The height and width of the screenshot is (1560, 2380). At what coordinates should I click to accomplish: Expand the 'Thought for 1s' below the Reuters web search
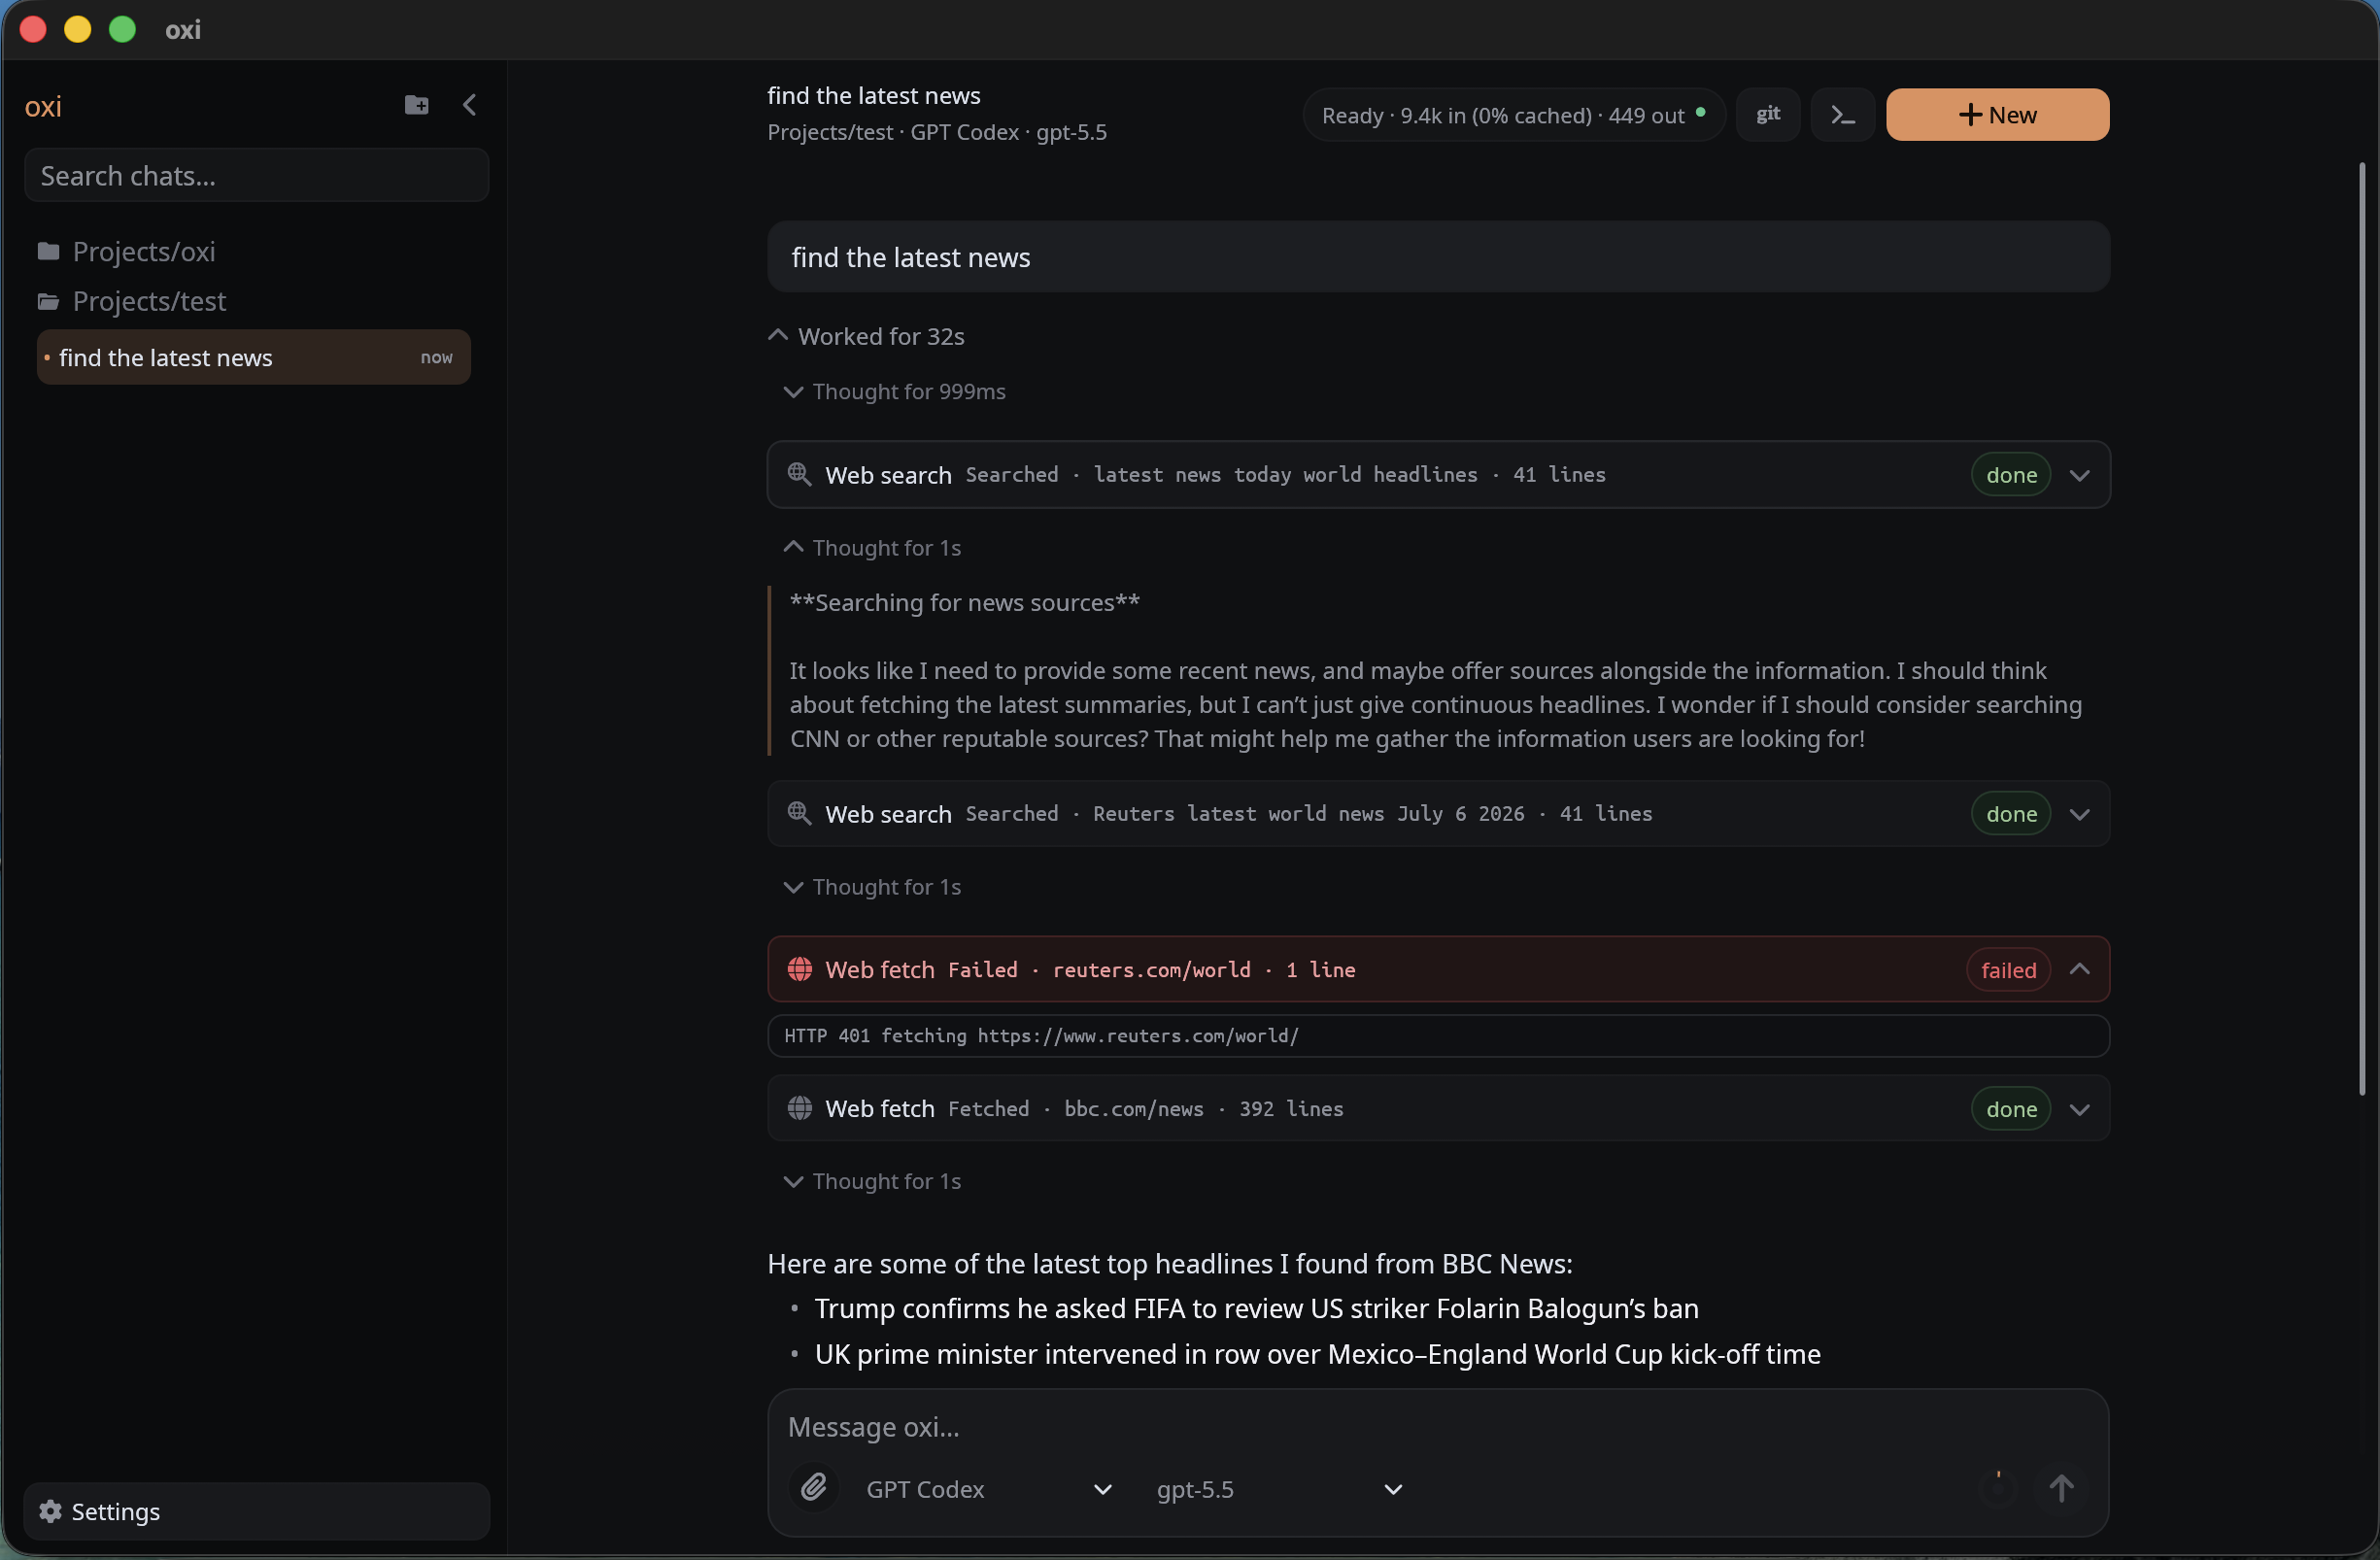tap(871, 886)
